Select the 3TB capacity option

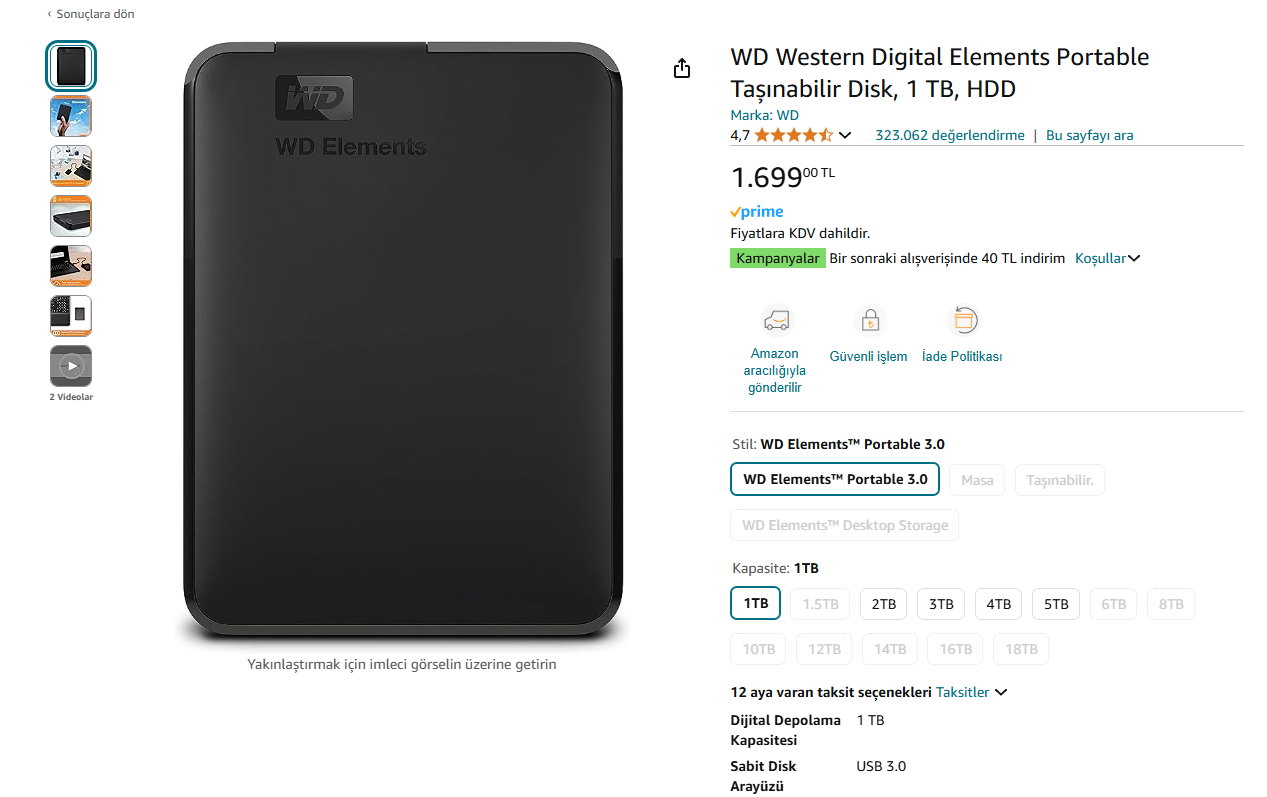click(x=941, y=604)
